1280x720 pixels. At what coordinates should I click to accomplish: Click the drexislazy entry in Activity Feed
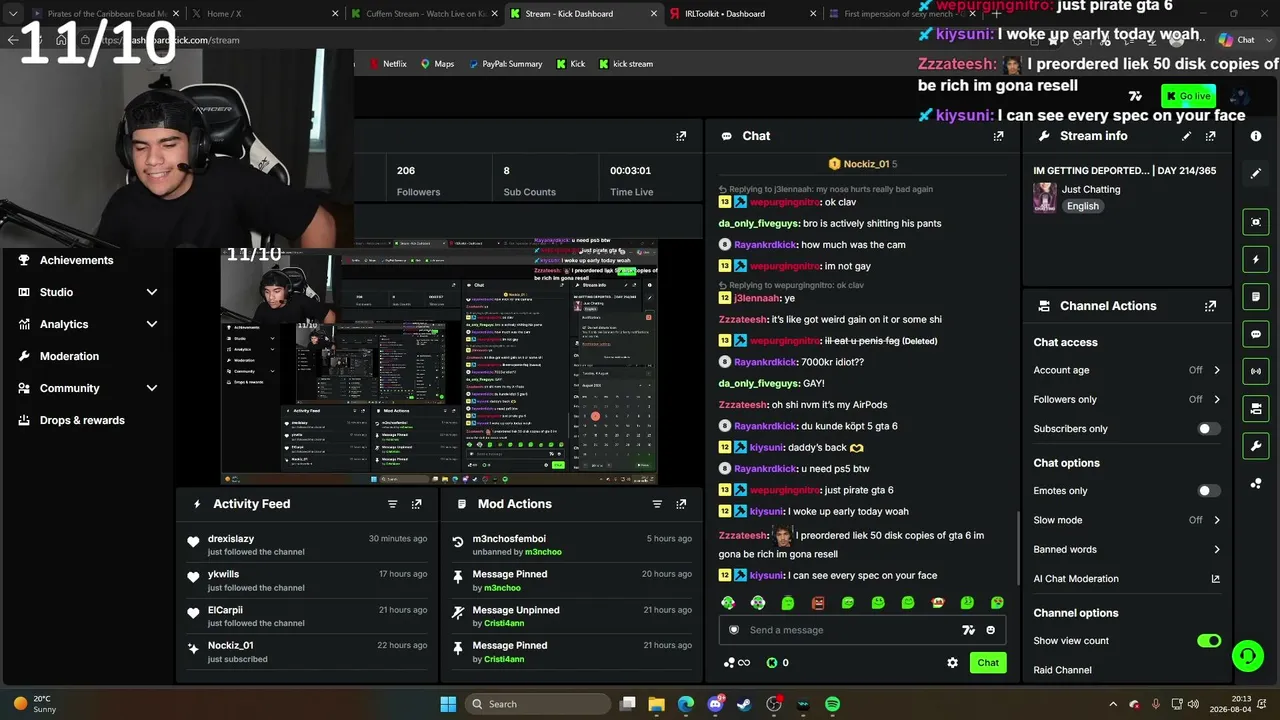(x=307, y=545)
